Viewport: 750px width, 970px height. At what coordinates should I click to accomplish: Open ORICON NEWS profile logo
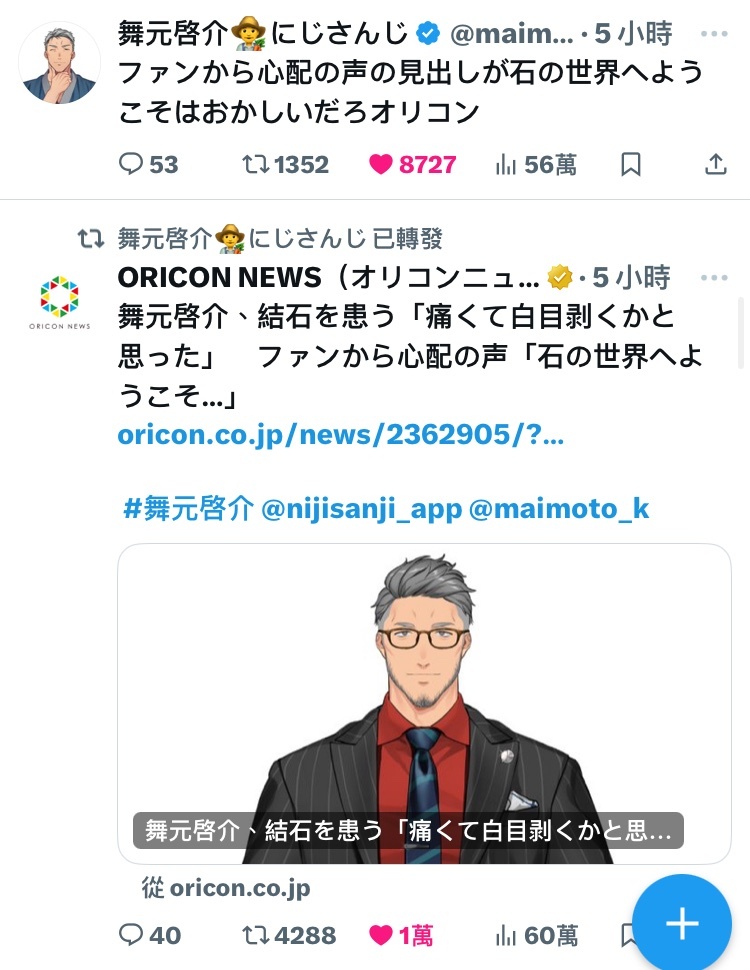tap(59, 302)
